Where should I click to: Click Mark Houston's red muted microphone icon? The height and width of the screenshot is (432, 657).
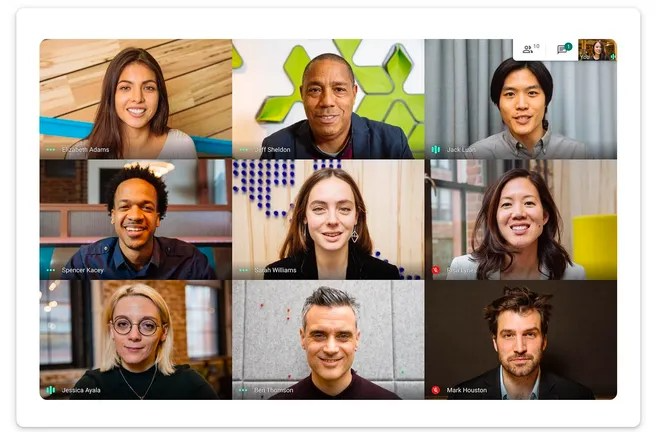436,390
